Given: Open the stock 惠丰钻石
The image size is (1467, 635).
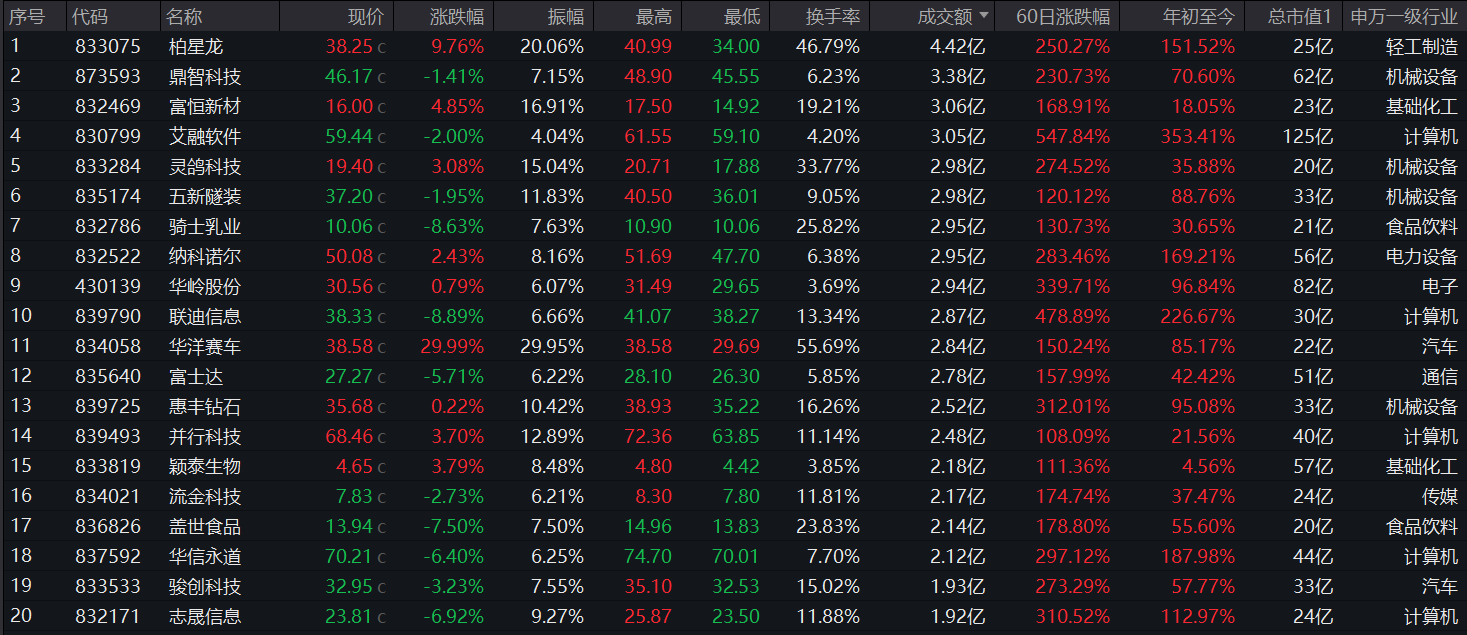Looking at the screenshot, I should coord(205,406).
